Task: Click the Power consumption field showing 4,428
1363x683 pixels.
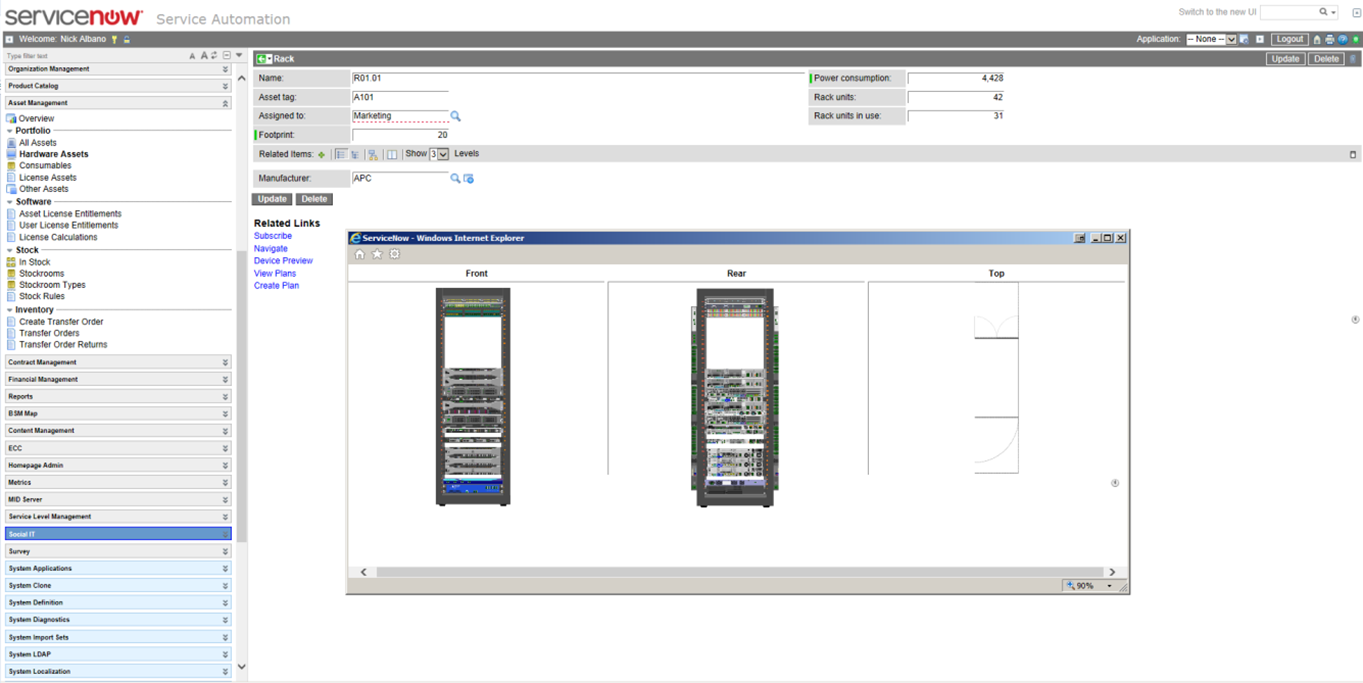Action: (956, 78)
